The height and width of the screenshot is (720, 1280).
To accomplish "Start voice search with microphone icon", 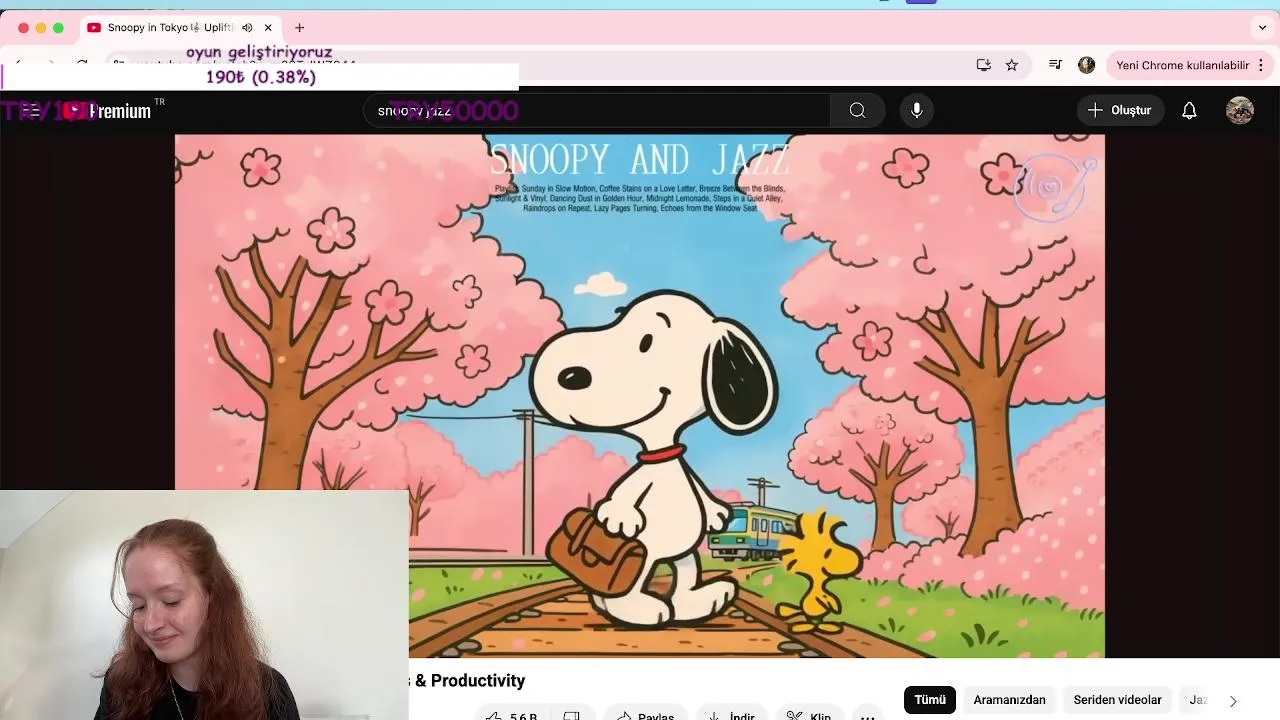I will pyautogui.click(x=916, y=110).
